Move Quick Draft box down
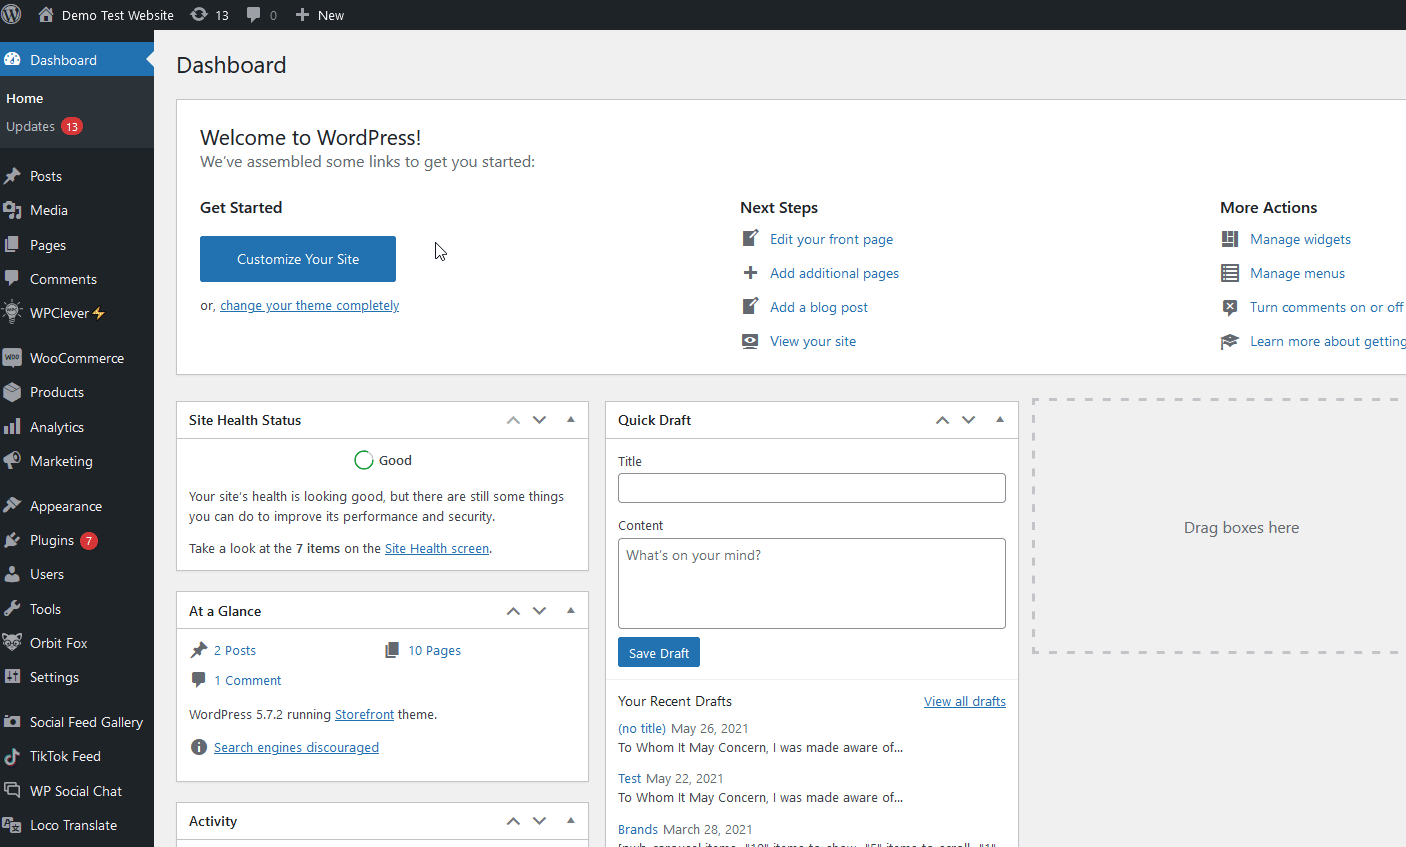Image resolution: width=1406 pixels, height=847 pixels. tap(969, 420)
